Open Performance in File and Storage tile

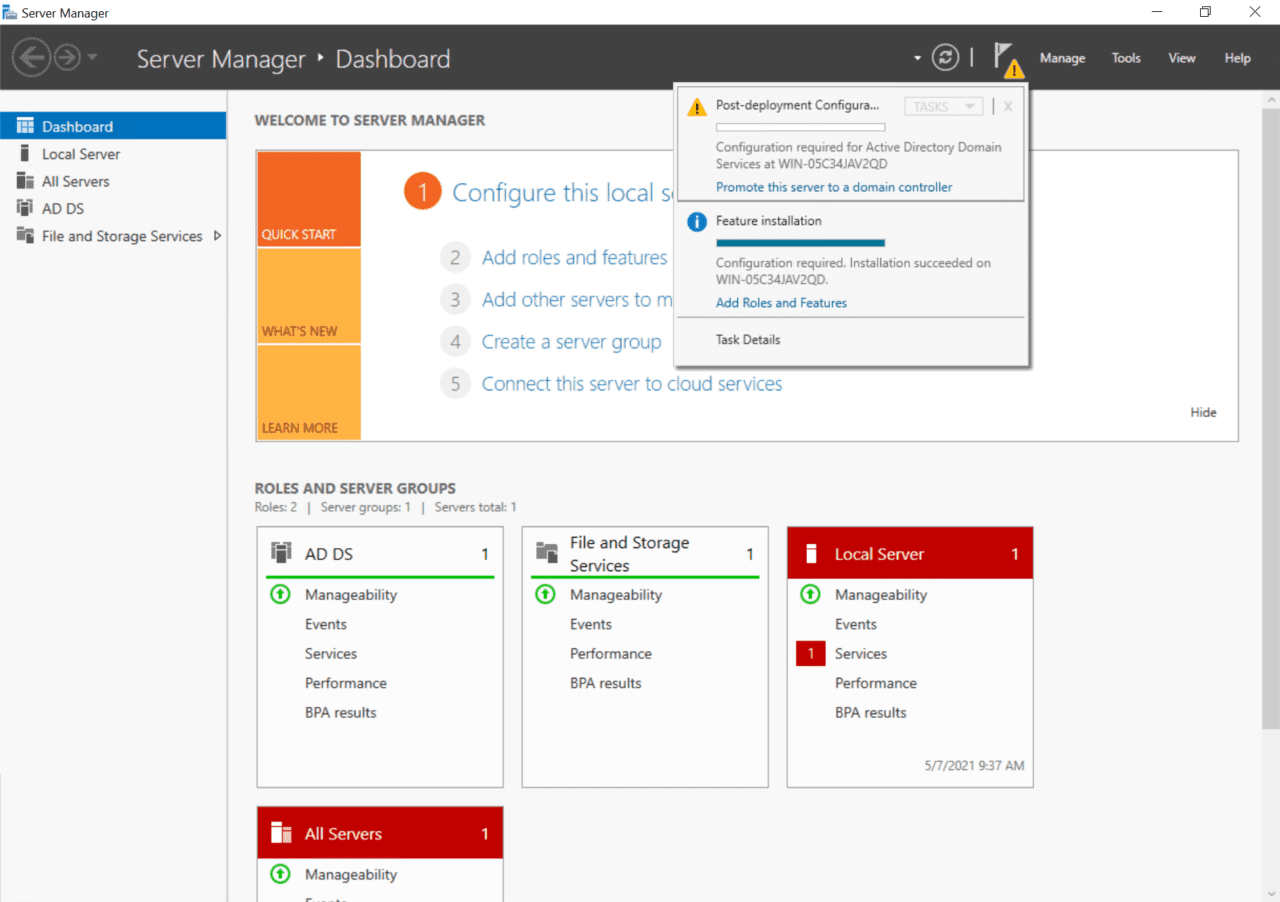(611, 654)
